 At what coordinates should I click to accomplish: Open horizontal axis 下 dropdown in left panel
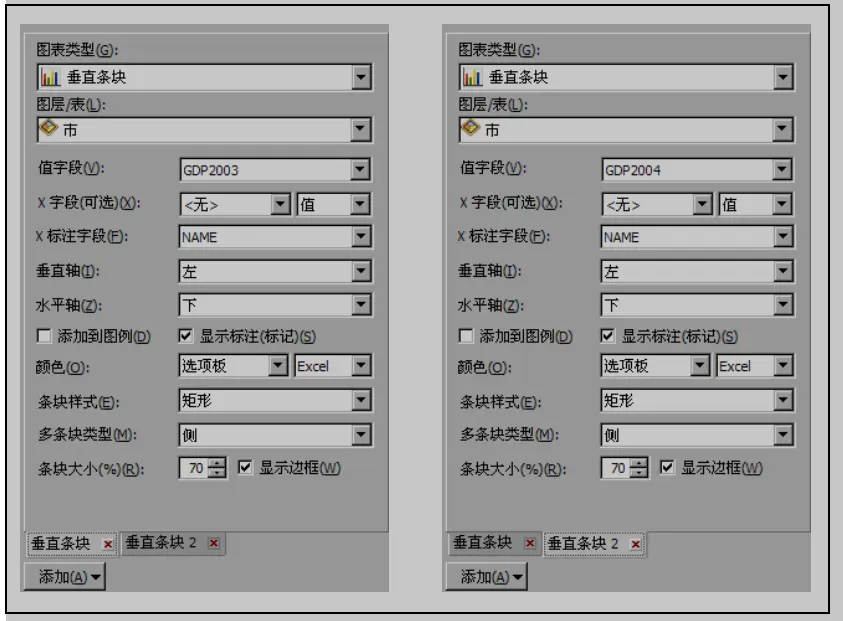click(x=361, y=305)
